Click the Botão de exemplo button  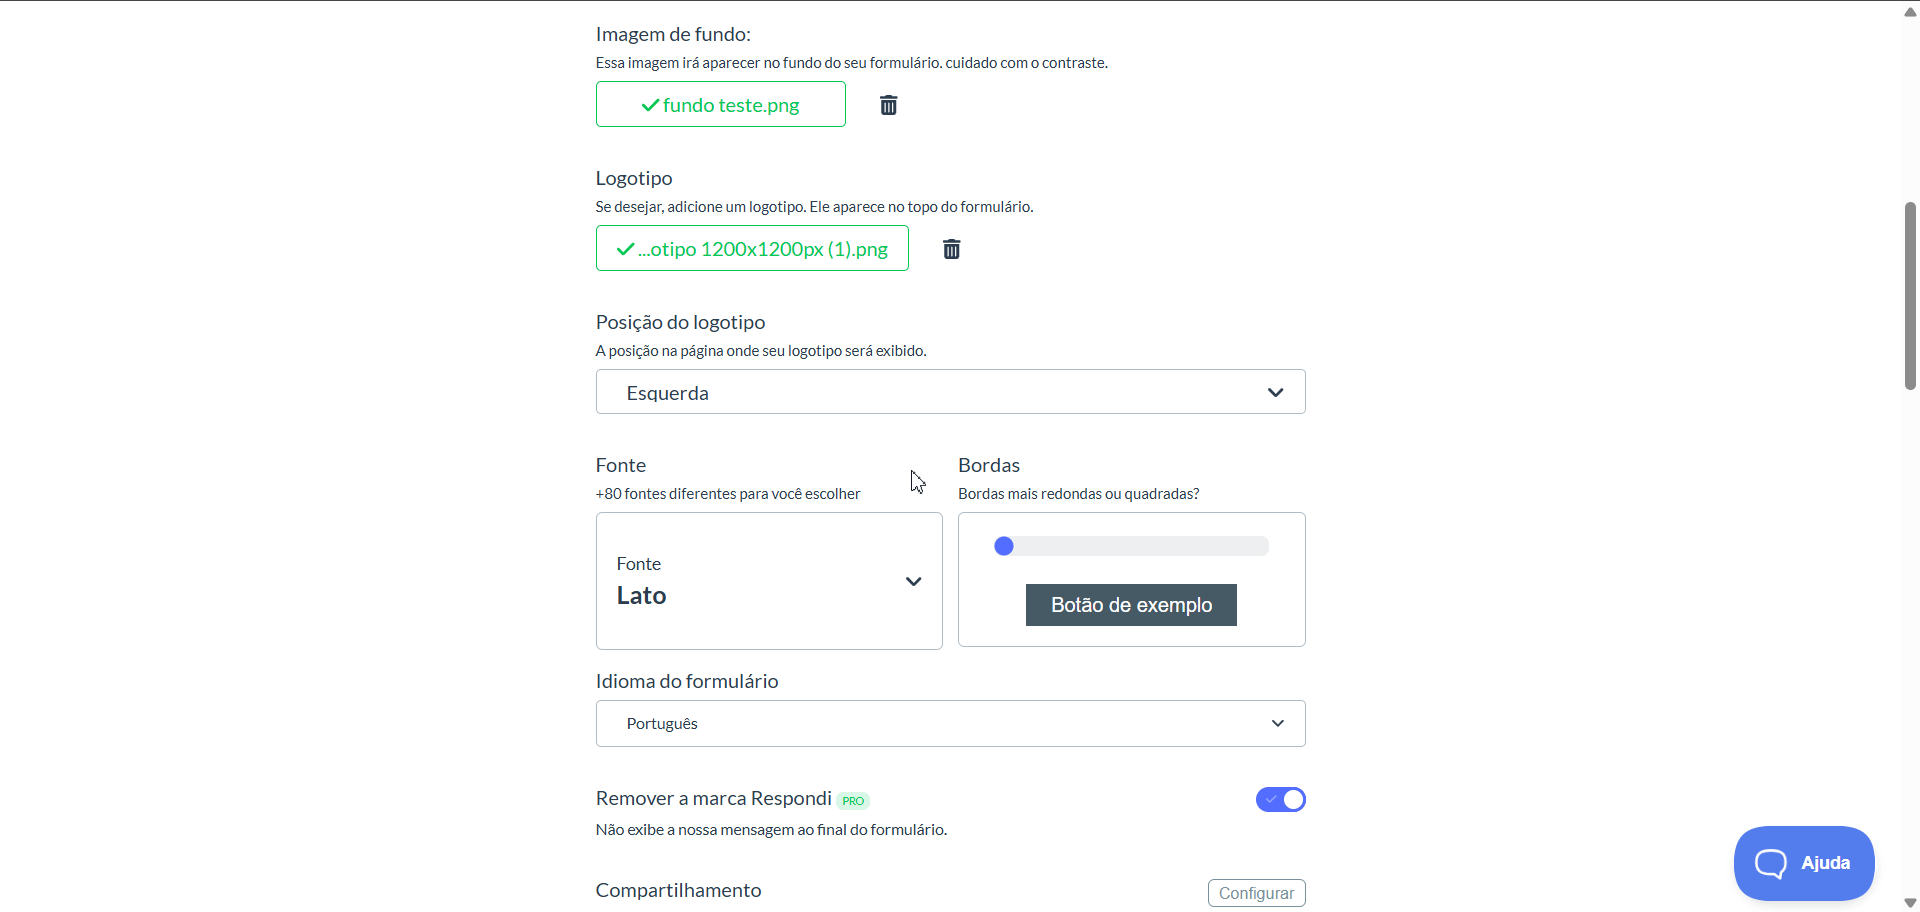pos(1131,605)
